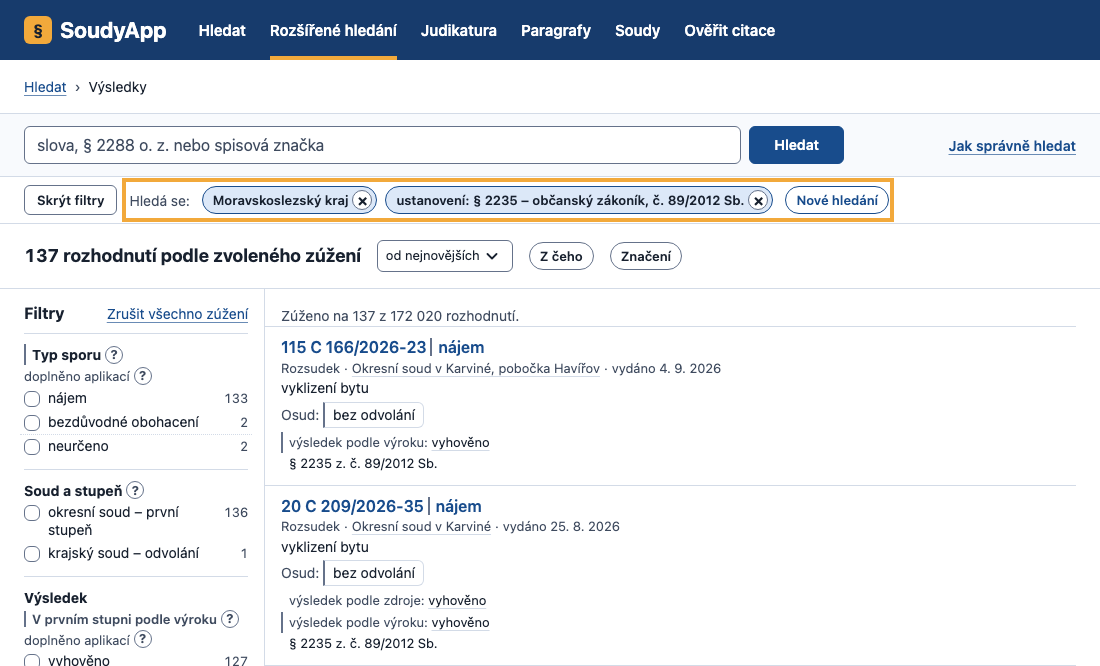Click the Výsledky breadcrumb text
Viewport: 1100px width, 666px height.
tap(117, 87)
